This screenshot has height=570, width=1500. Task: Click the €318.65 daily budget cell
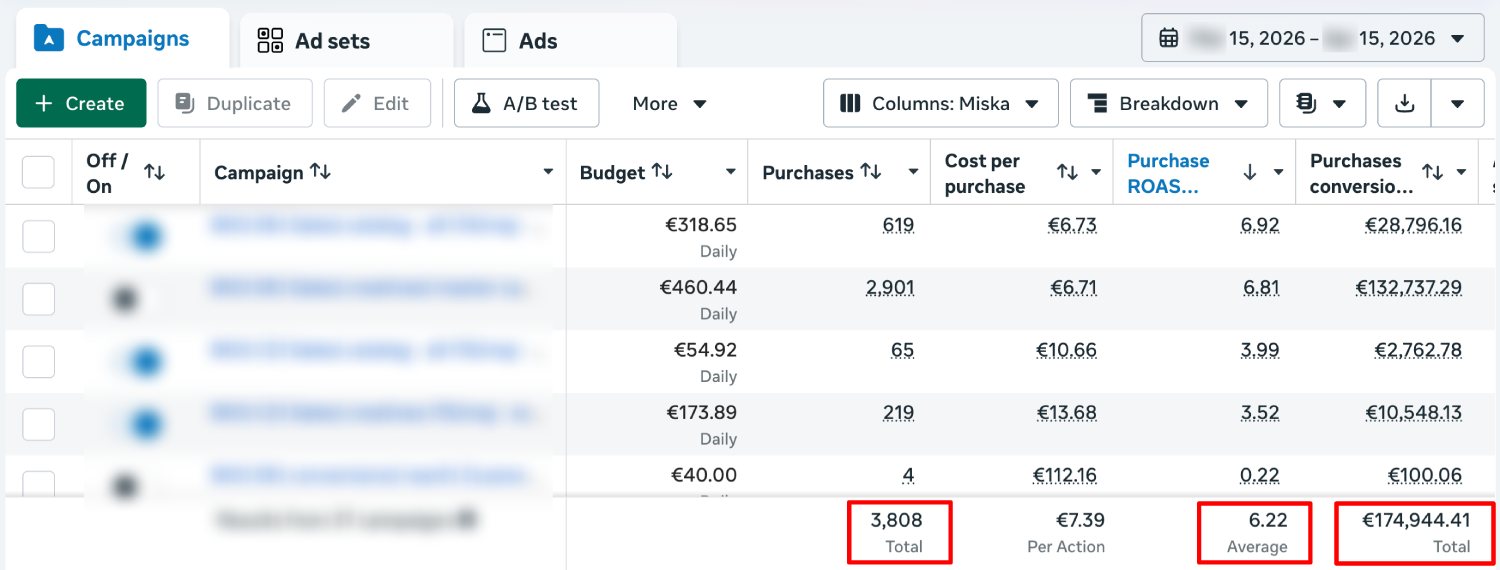[x=657, y=237]
